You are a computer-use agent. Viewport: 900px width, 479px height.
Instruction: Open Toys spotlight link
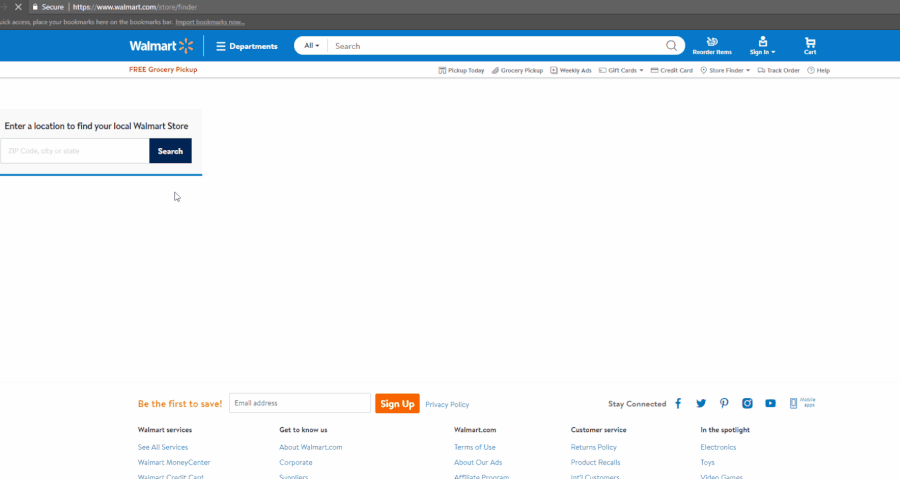707,462
